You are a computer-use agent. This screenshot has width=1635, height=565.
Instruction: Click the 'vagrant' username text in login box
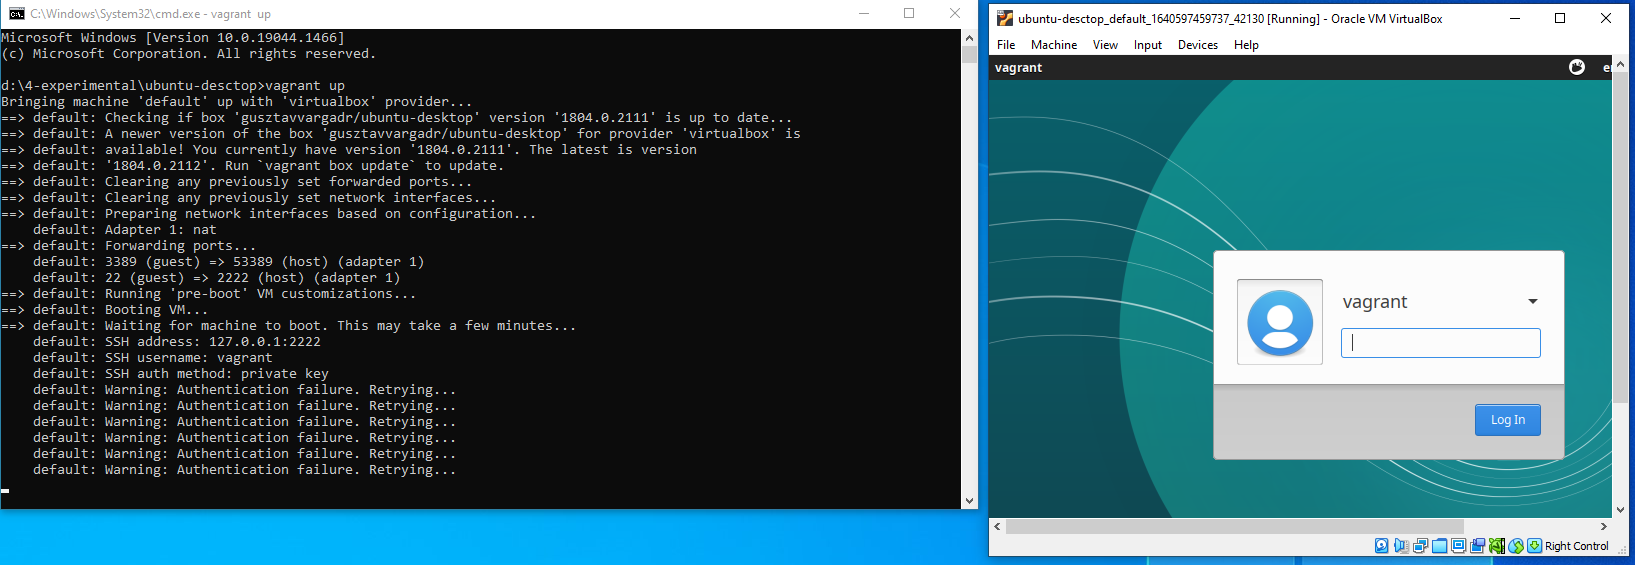[x=1375, y=302]
